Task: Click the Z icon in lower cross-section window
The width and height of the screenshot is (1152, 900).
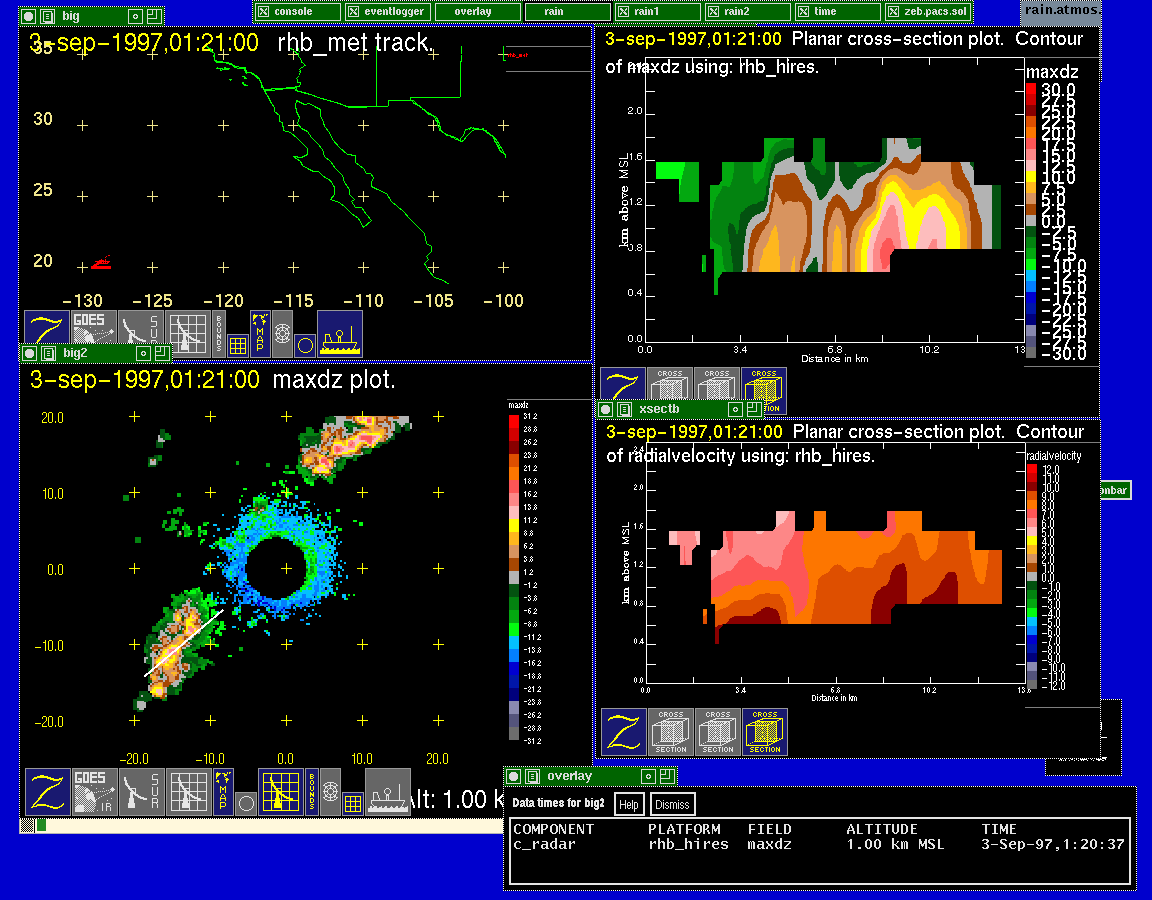Action: 623,732
